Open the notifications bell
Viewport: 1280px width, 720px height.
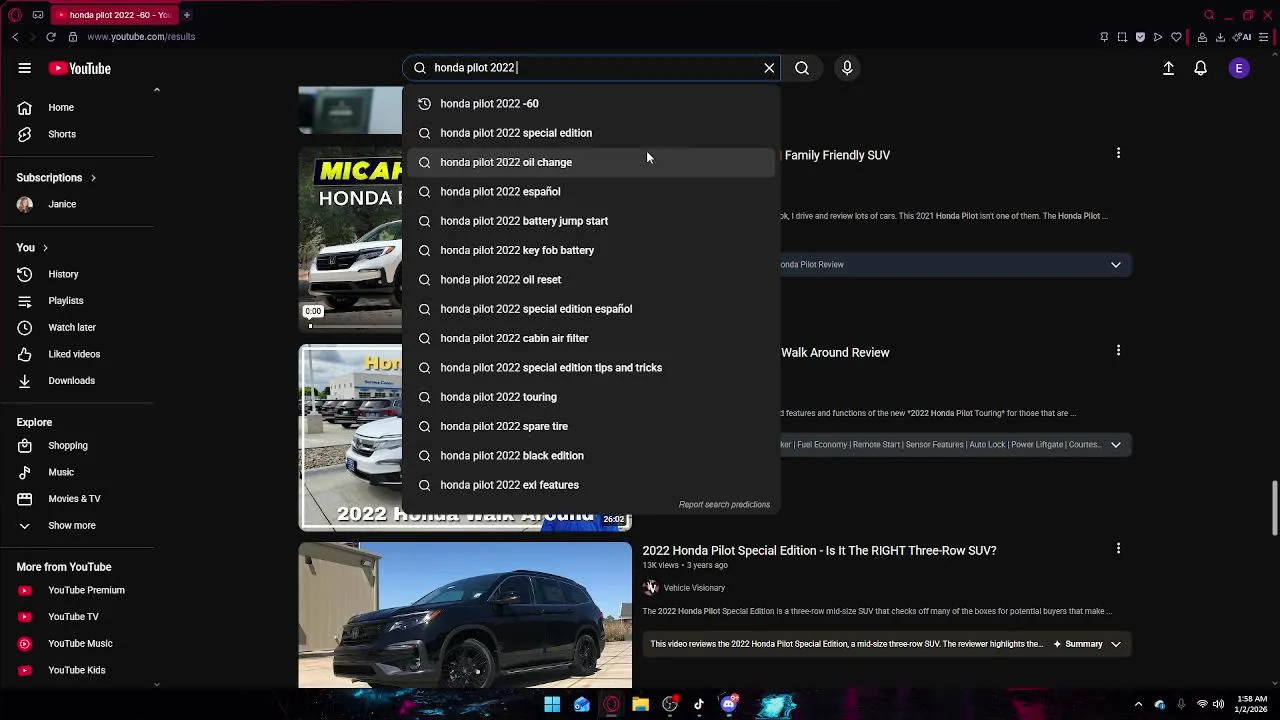pos(1200,68)
